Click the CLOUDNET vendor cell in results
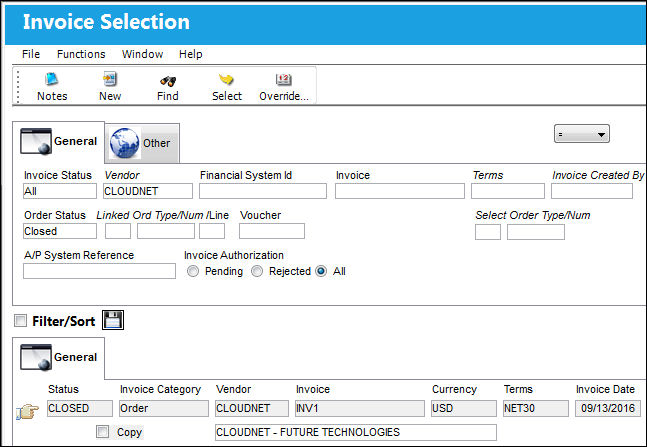 [252, 408]
